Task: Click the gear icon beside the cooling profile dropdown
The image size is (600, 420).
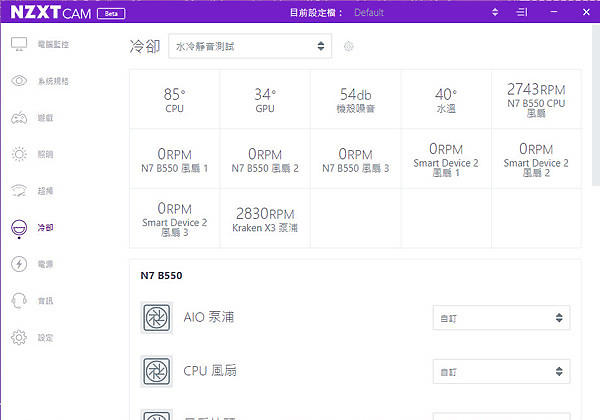Action: pyautogui.click(x=349, y=47)
